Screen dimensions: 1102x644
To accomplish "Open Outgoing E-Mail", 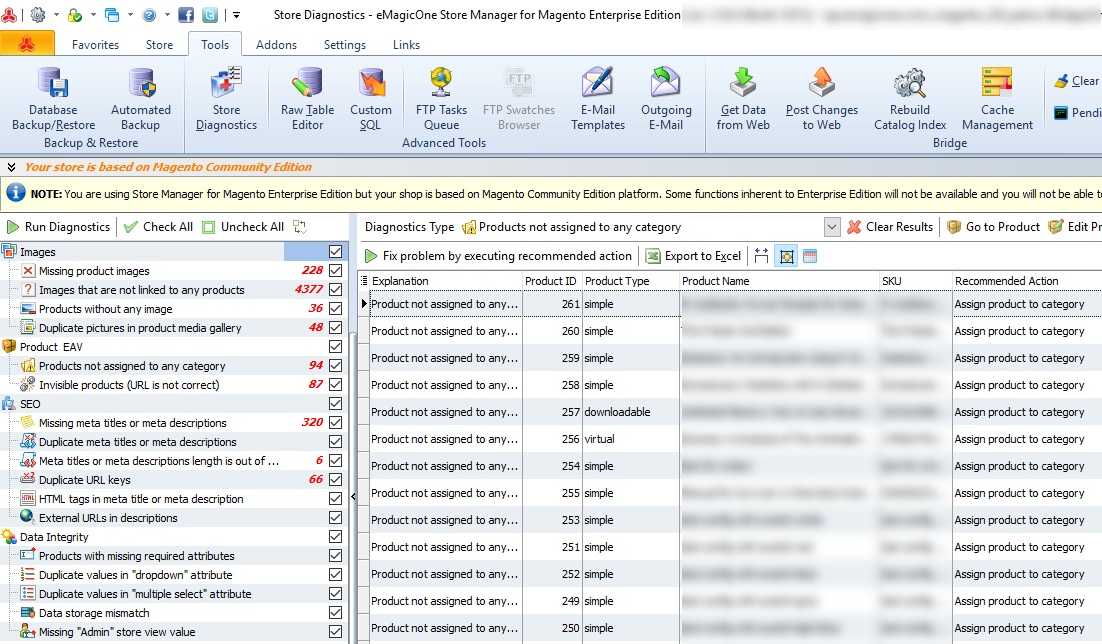I will tap(666, 98).
